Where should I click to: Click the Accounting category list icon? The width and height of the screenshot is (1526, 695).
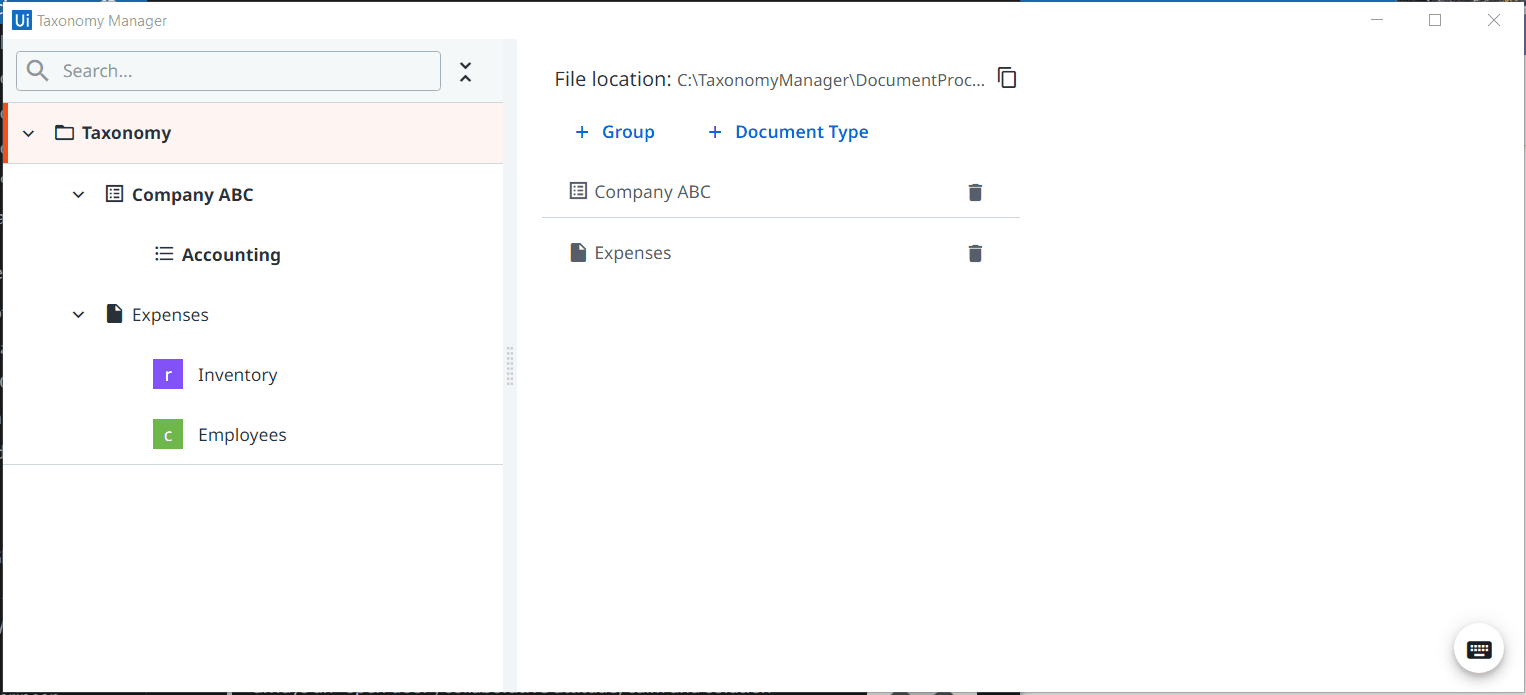164,254
